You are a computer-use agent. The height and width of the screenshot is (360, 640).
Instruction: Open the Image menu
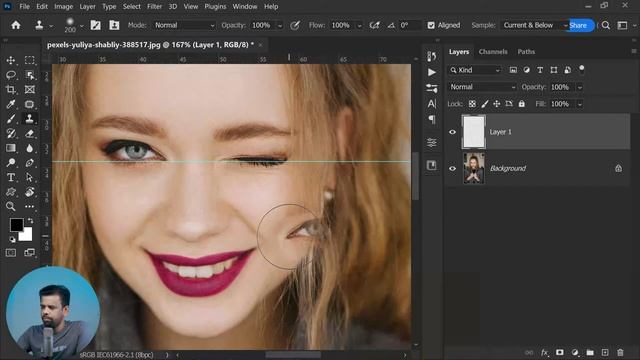(x=63, y=7)
